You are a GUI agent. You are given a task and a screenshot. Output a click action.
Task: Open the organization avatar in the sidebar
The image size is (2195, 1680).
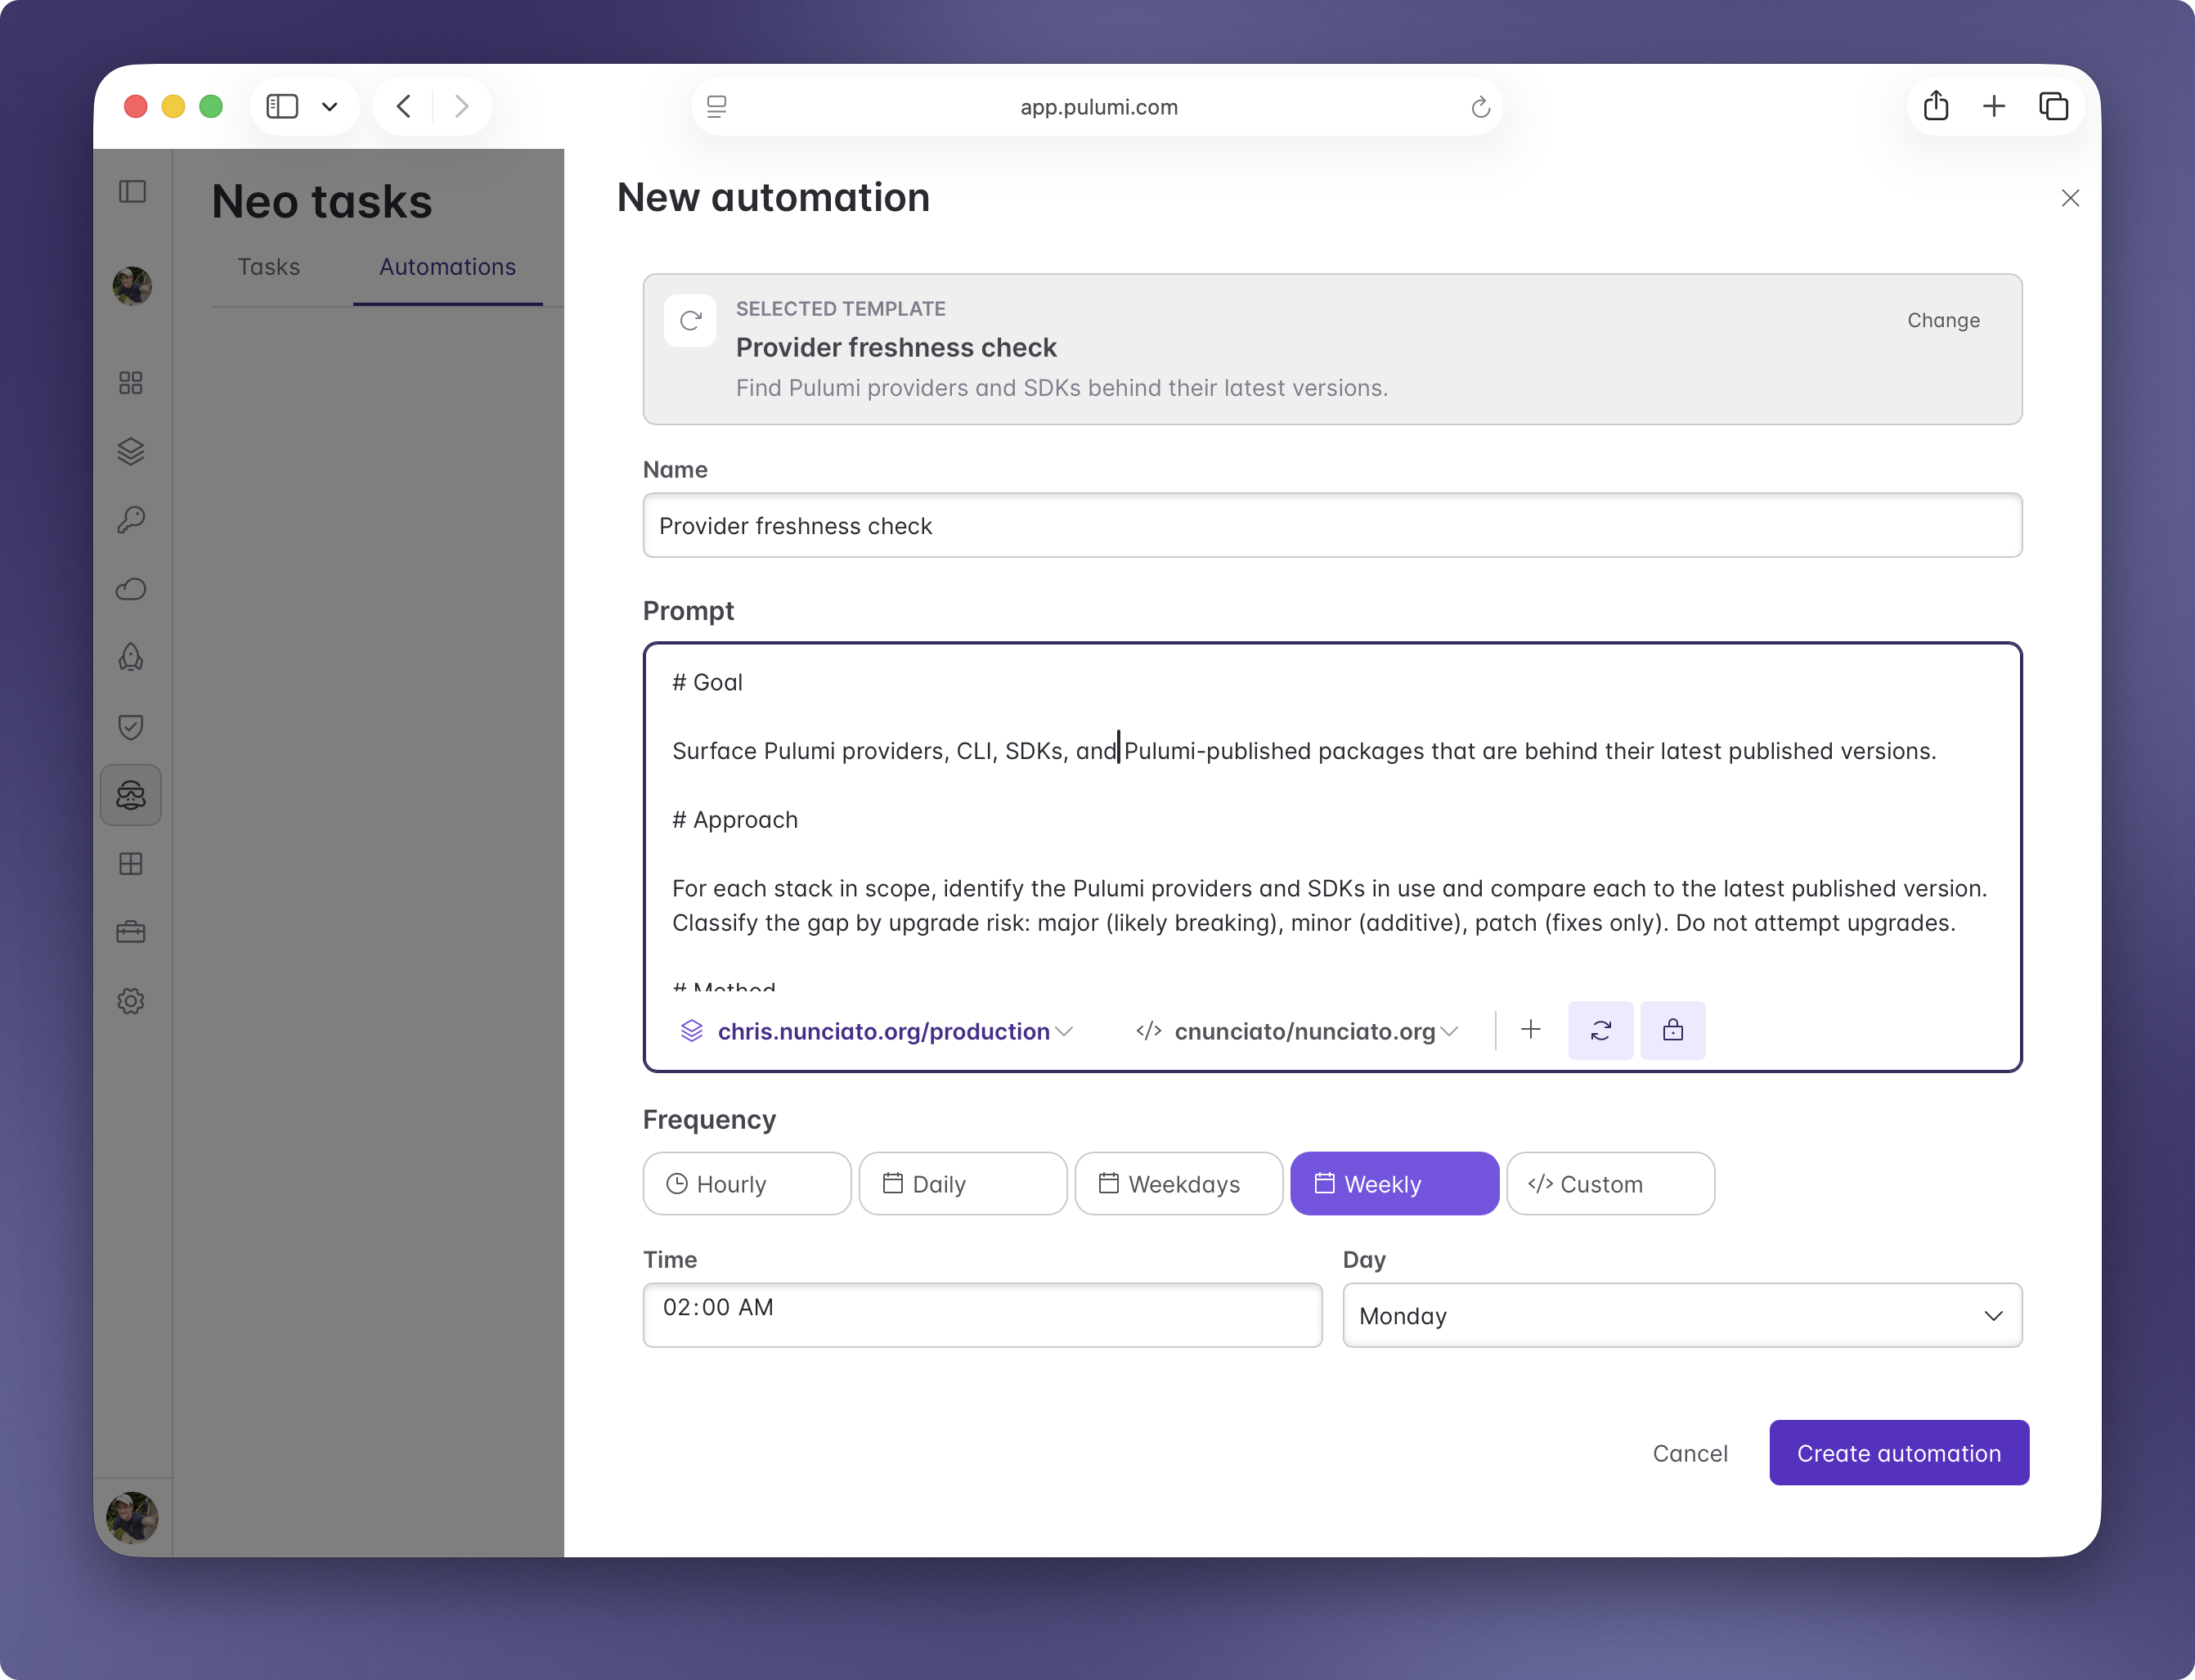(x=132, y=286)
